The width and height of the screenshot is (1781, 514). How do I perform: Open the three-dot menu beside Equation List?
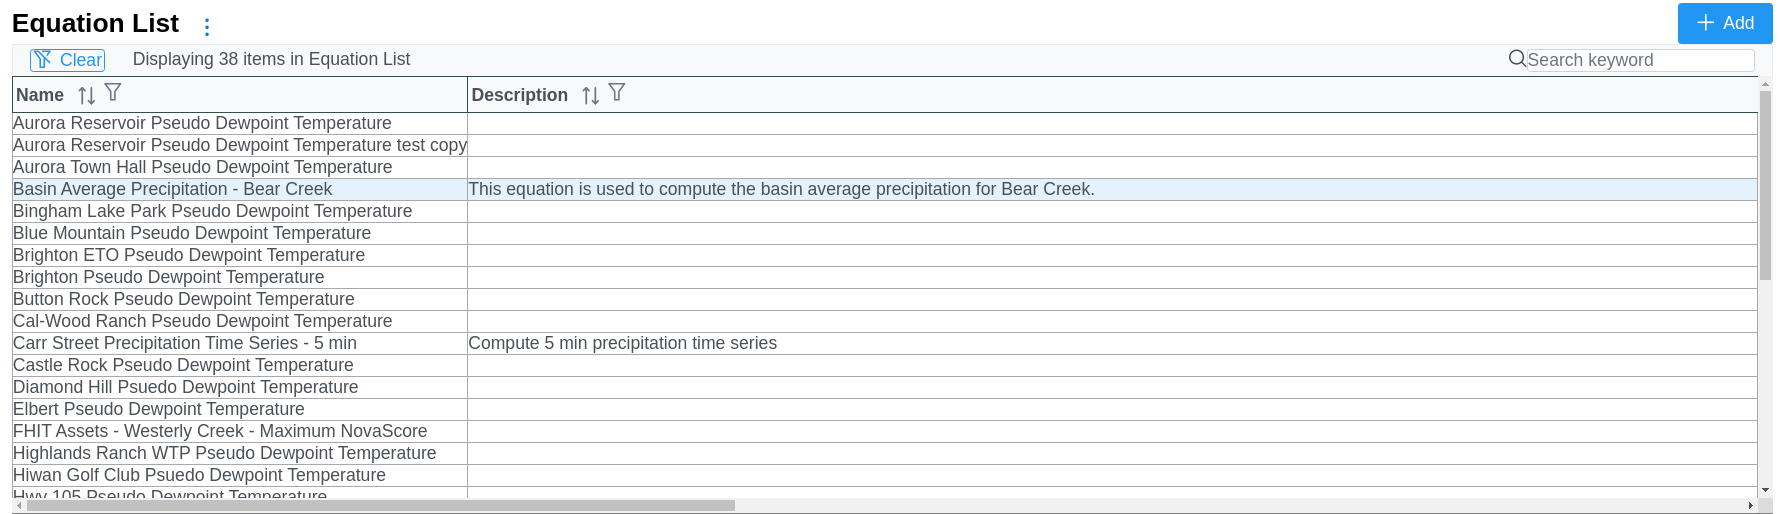click(x=207, y=27)
